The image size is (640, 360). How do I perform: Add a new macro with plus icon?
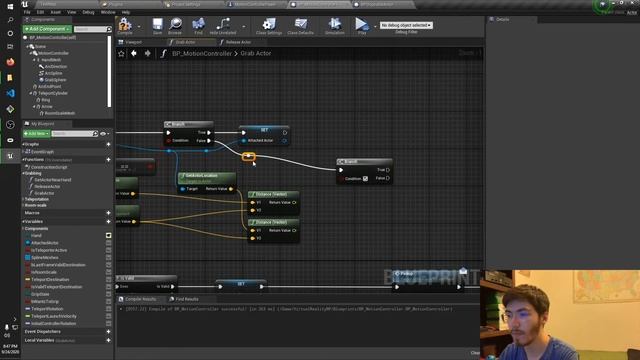click(109, 213)
